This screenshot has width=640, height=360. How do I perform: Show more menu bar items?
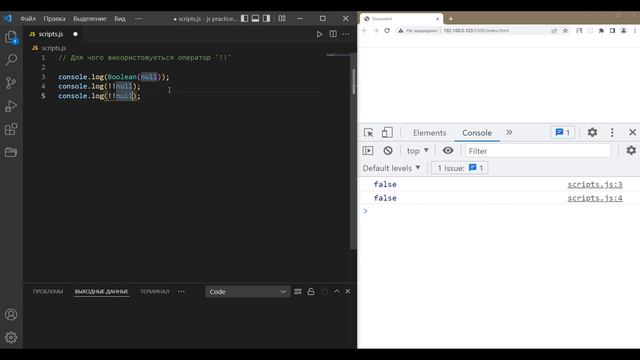pos(139,19)
